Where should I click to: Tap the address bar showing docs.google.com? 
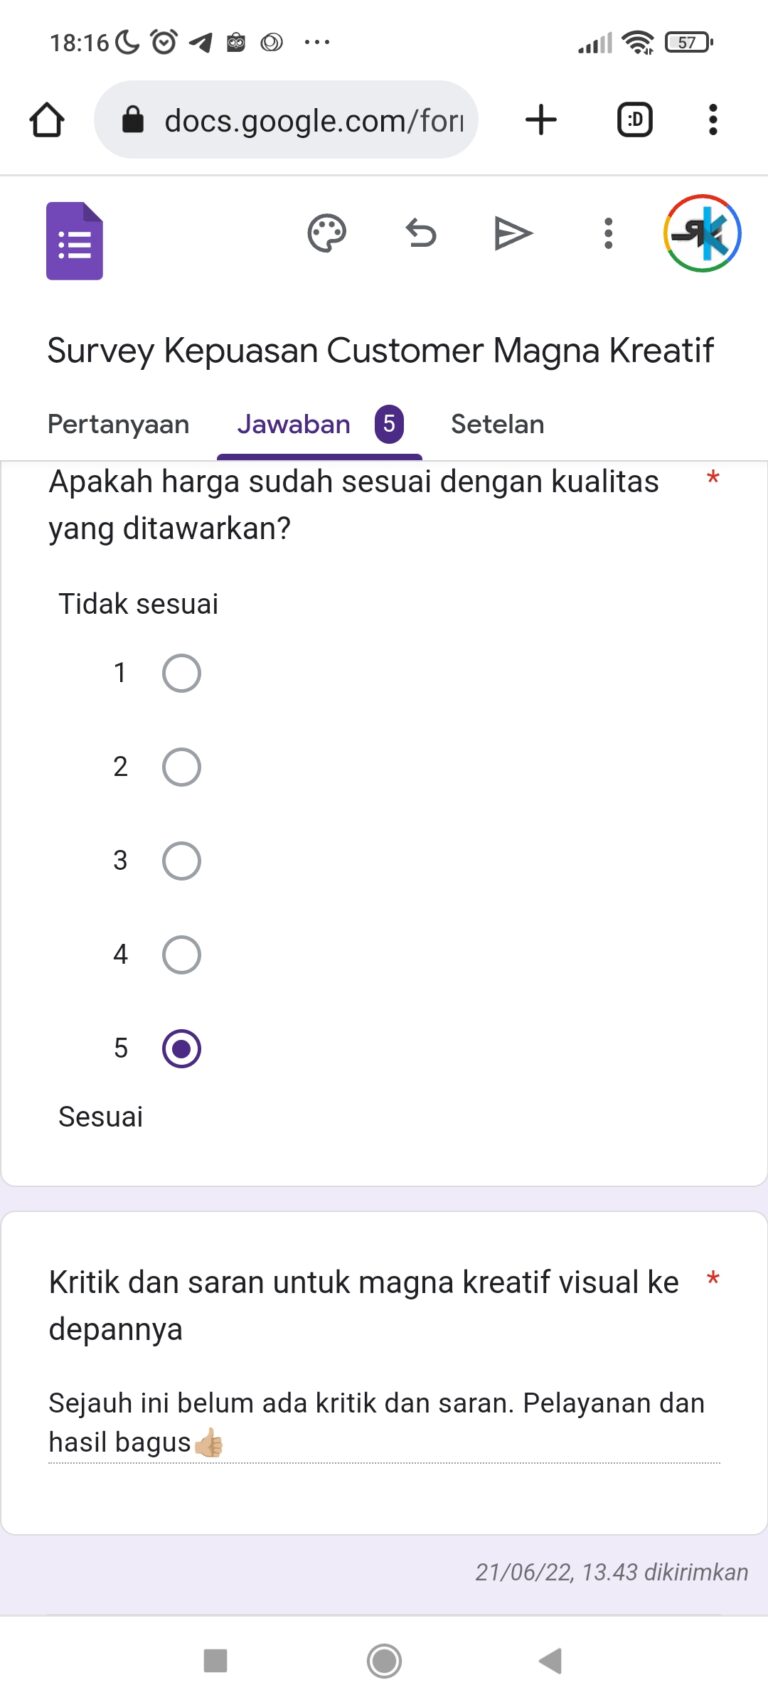tap(300, 119)
